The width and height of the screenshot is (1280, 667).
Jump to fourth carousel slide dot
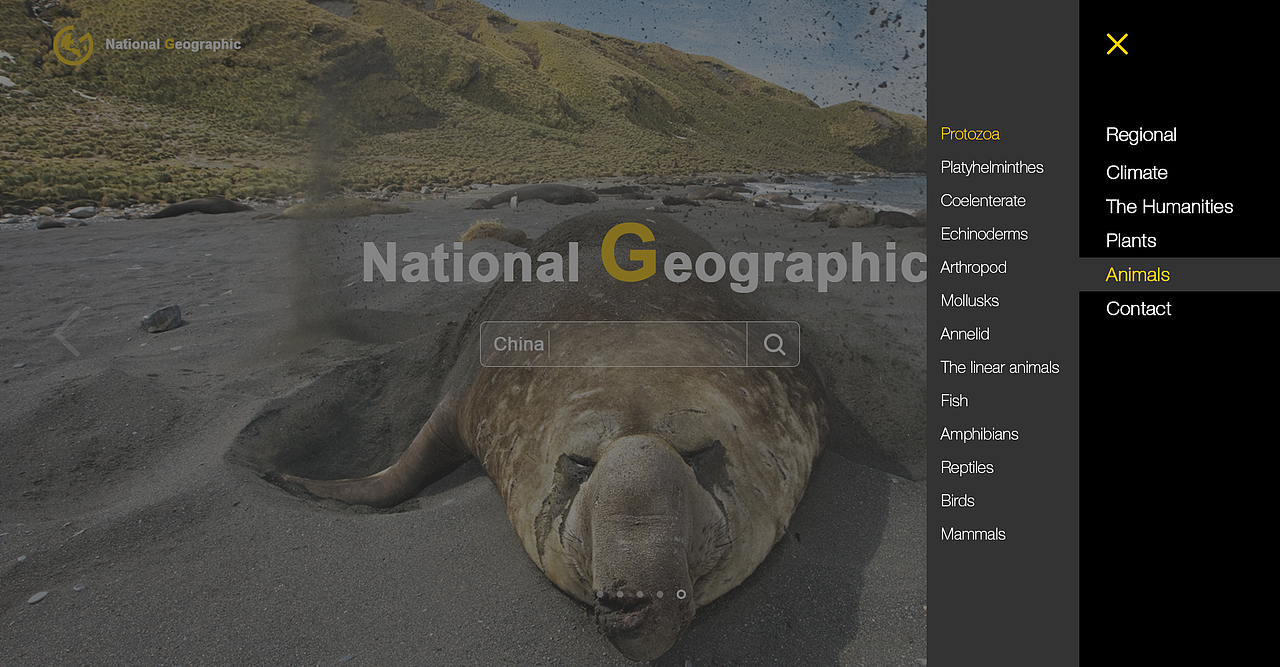[660, 594]
